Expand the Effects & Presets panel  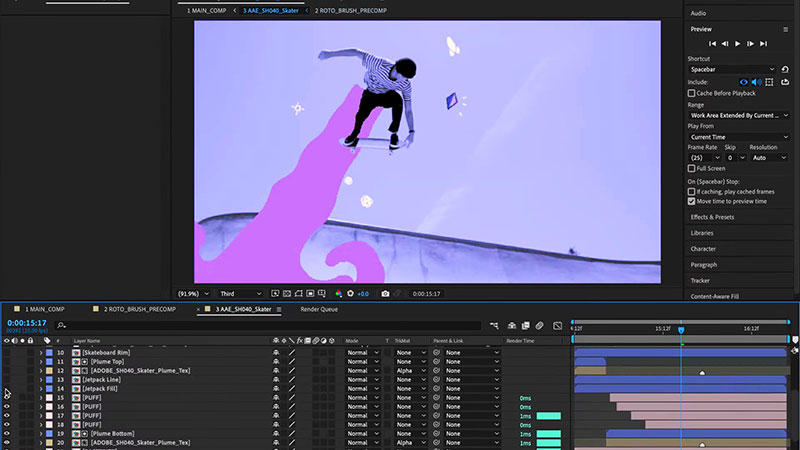click(x=712, y=217)
